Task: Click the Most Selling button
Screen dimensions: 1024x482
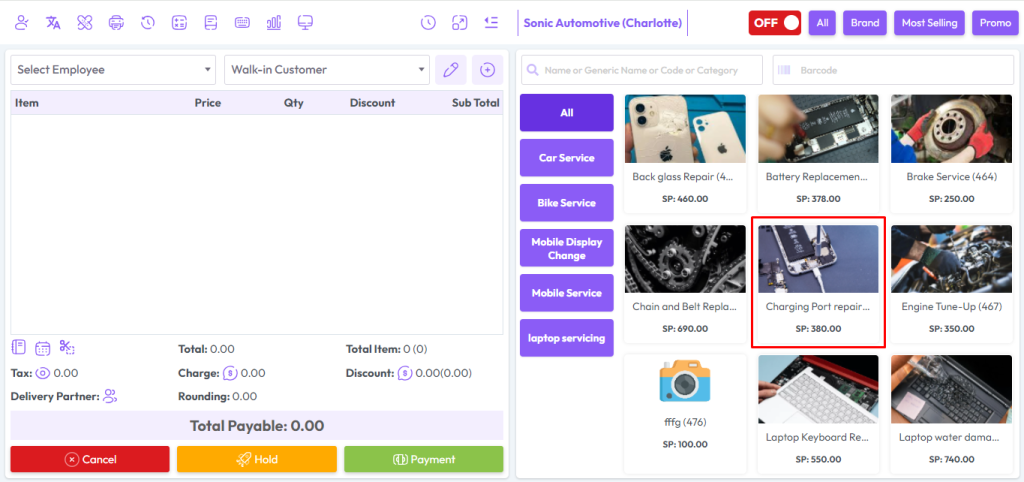Action: pyautogui.click(x=929, y=23)
